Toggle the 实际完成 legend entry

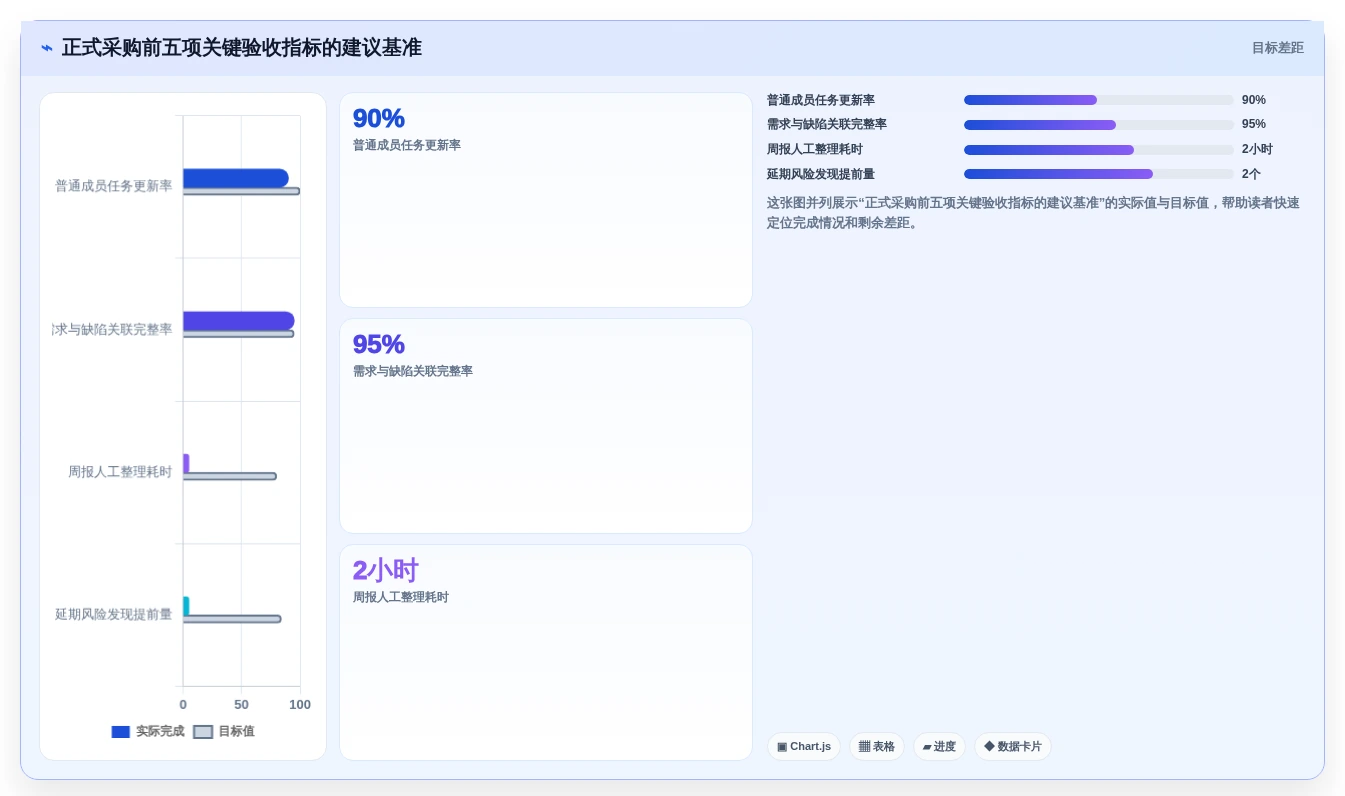coord(148,731)
